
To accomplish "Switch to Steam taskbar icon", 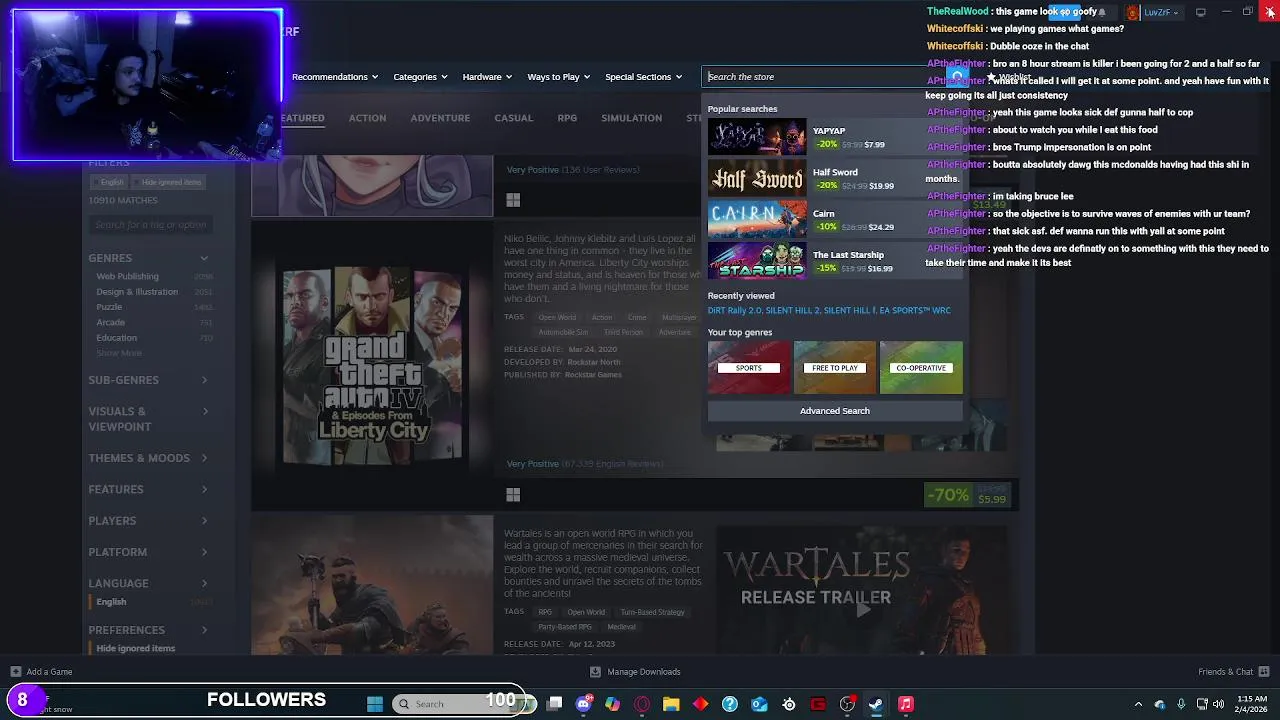I will [876, 704].
